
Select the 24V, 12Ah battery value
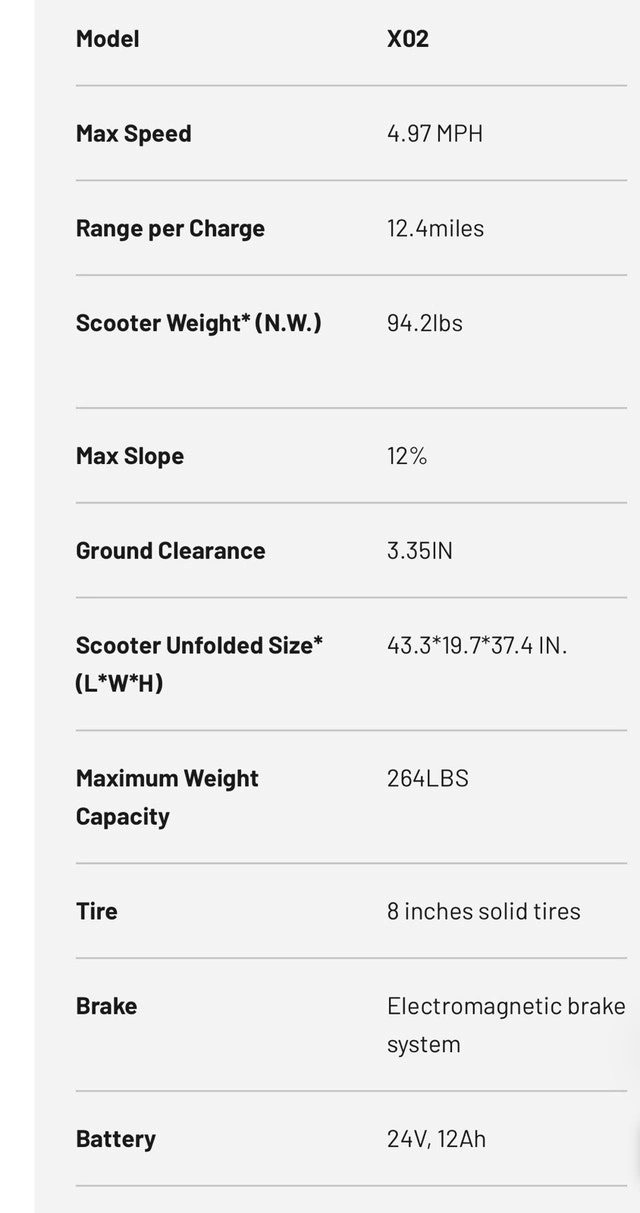pos(436,1139)
